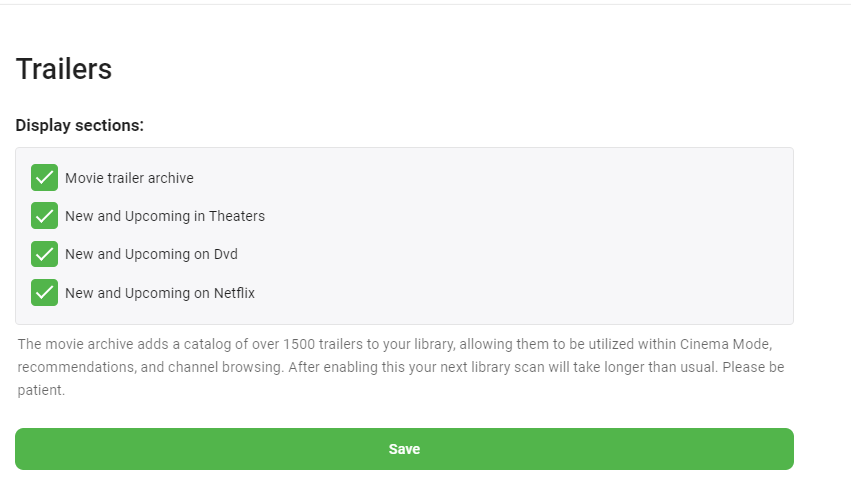Image resolution: width=851 pixels, height=504 pixels.
Task: Click the word 'patient' in the help text
Action: coord(39,390)
